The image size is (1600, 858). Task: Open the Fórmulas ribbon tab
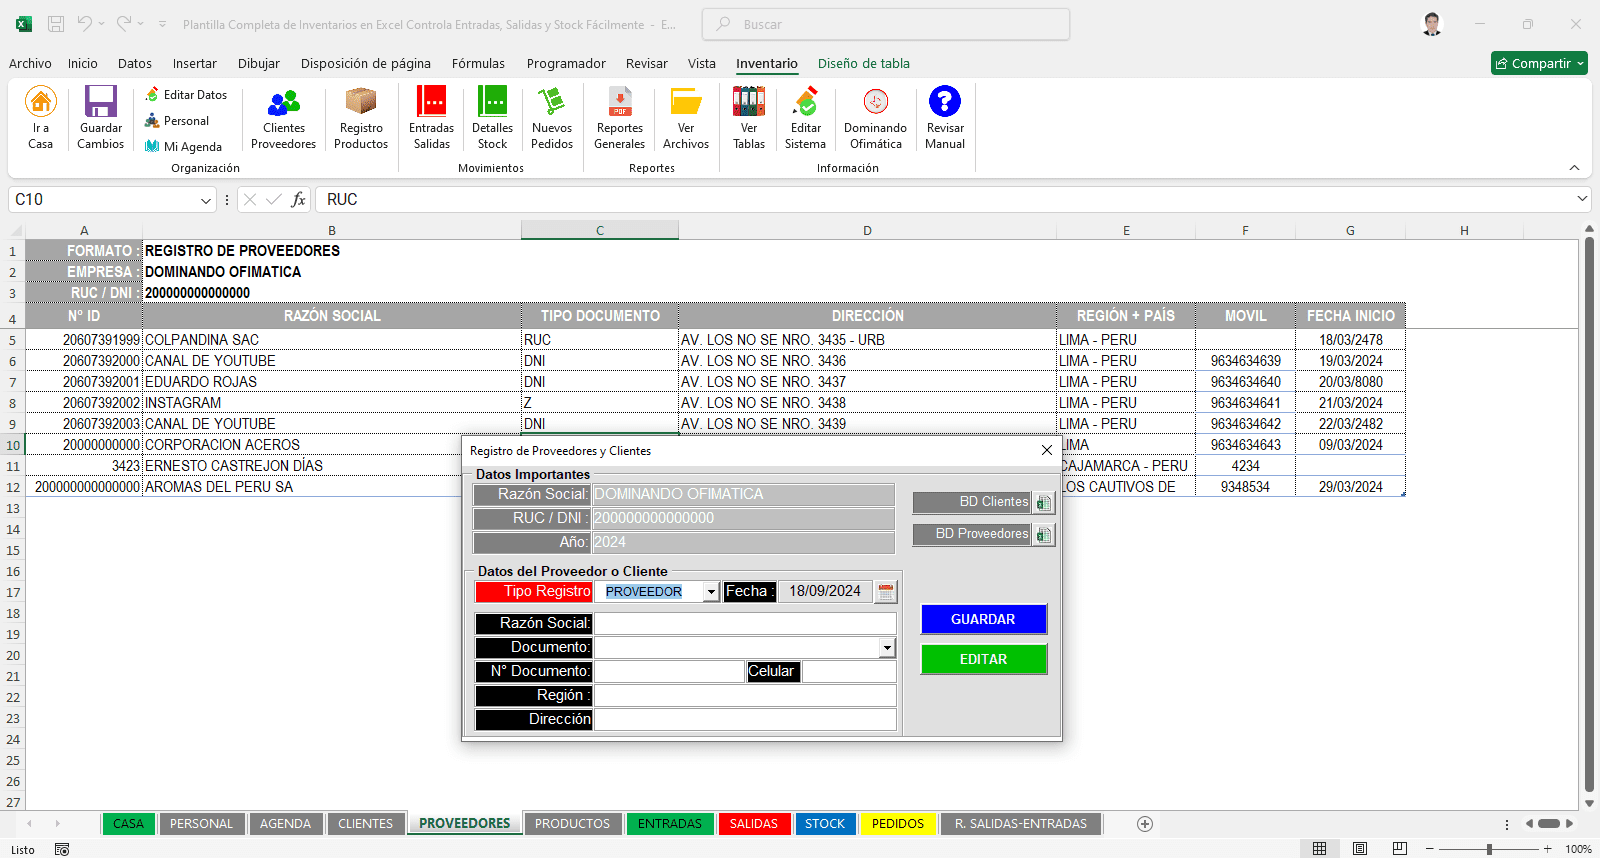(478, 63)
